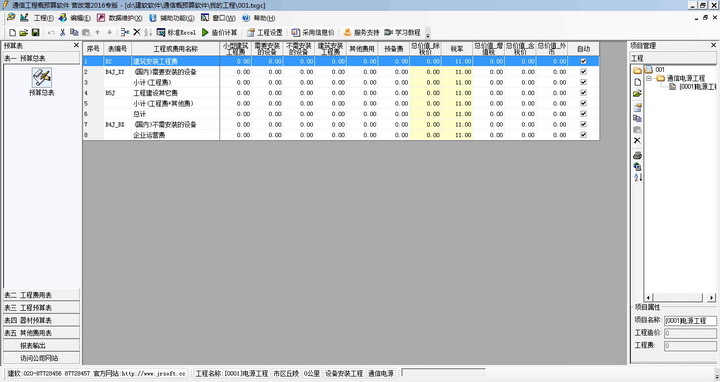Click the 服务支持 toolbar button
The image size is (720, 382).
pyautogui.click(x=362, y=33)
